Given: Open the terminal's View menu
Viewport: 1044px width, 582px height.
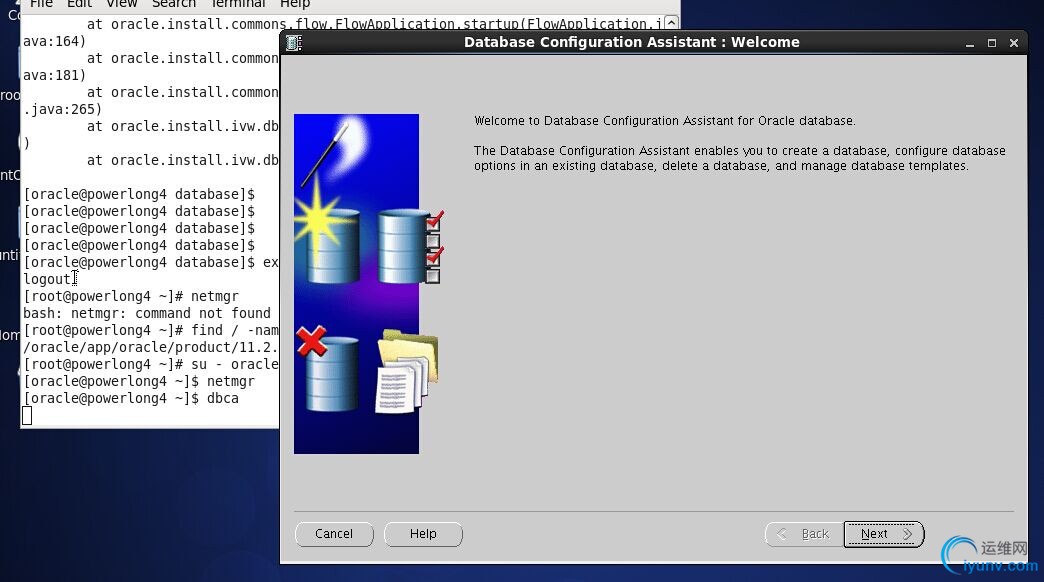Looking at the screenshot, I should [122, 4].
